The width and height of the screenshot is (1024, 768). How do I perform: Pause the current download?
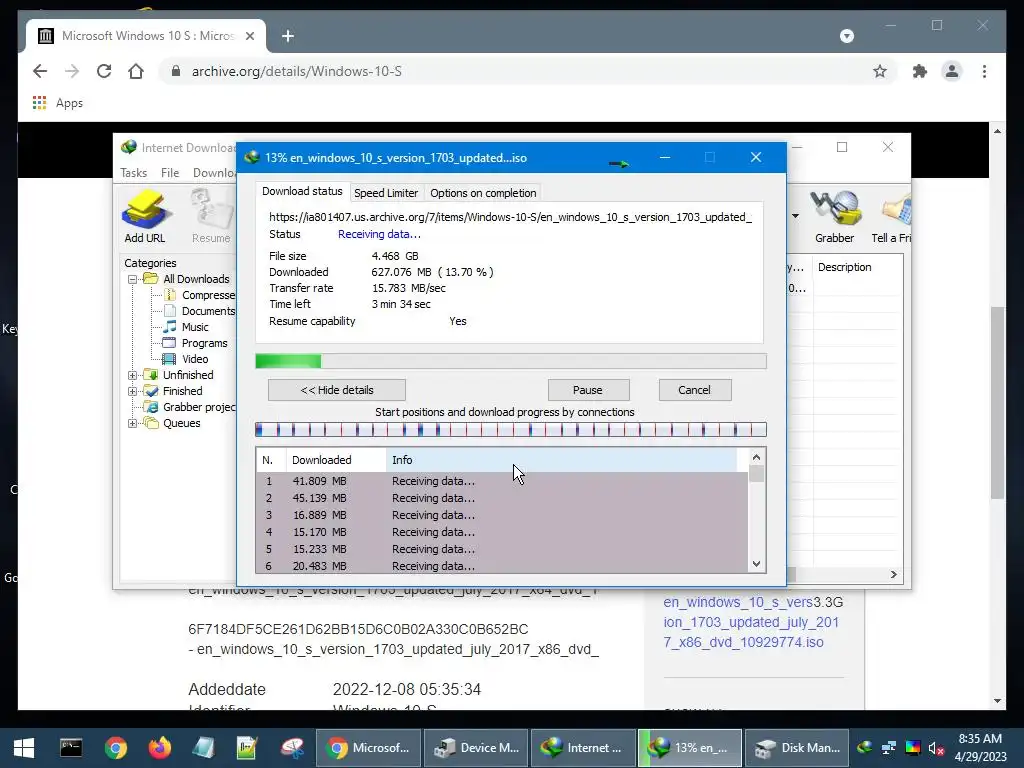(x=588, y=390)
